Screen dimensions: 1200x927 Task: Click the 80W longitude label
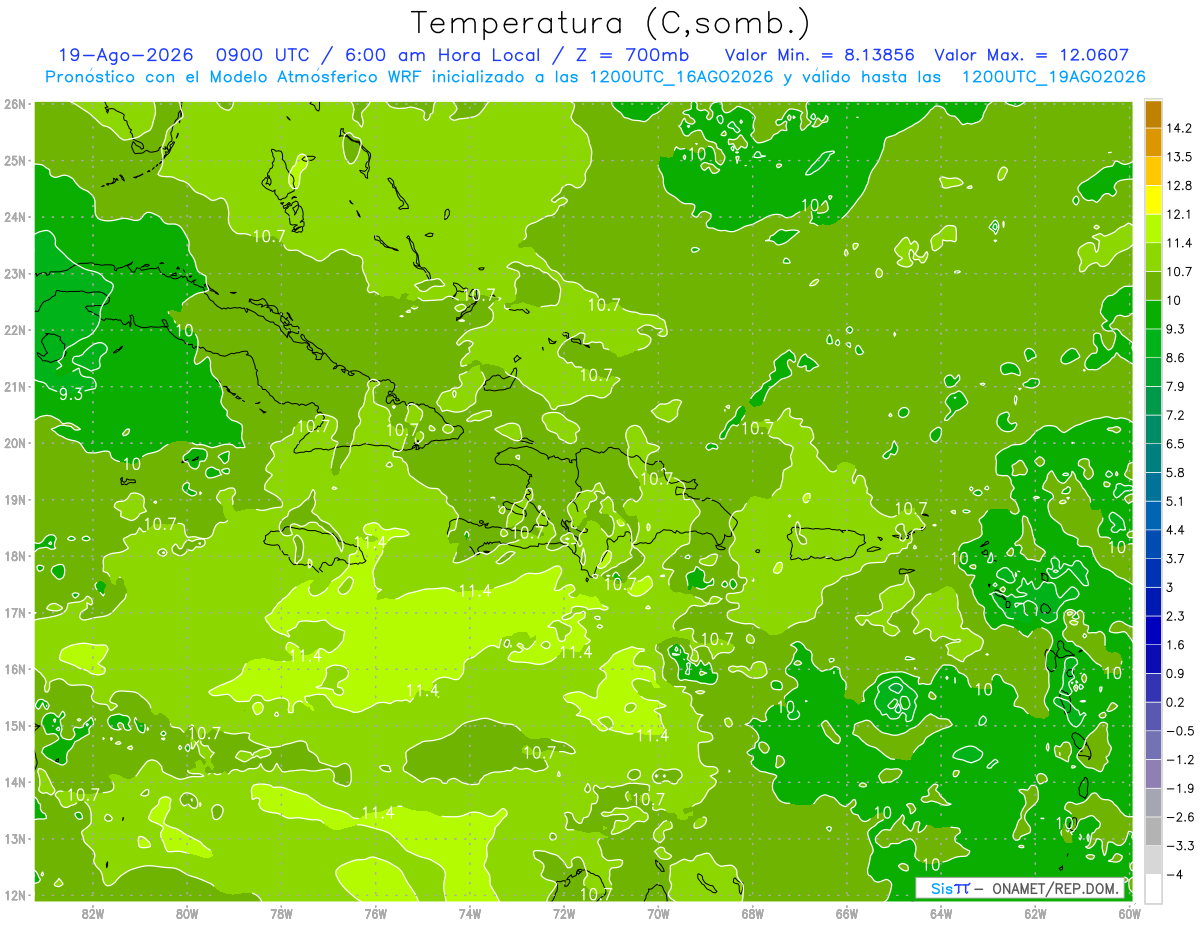(187, 913)
